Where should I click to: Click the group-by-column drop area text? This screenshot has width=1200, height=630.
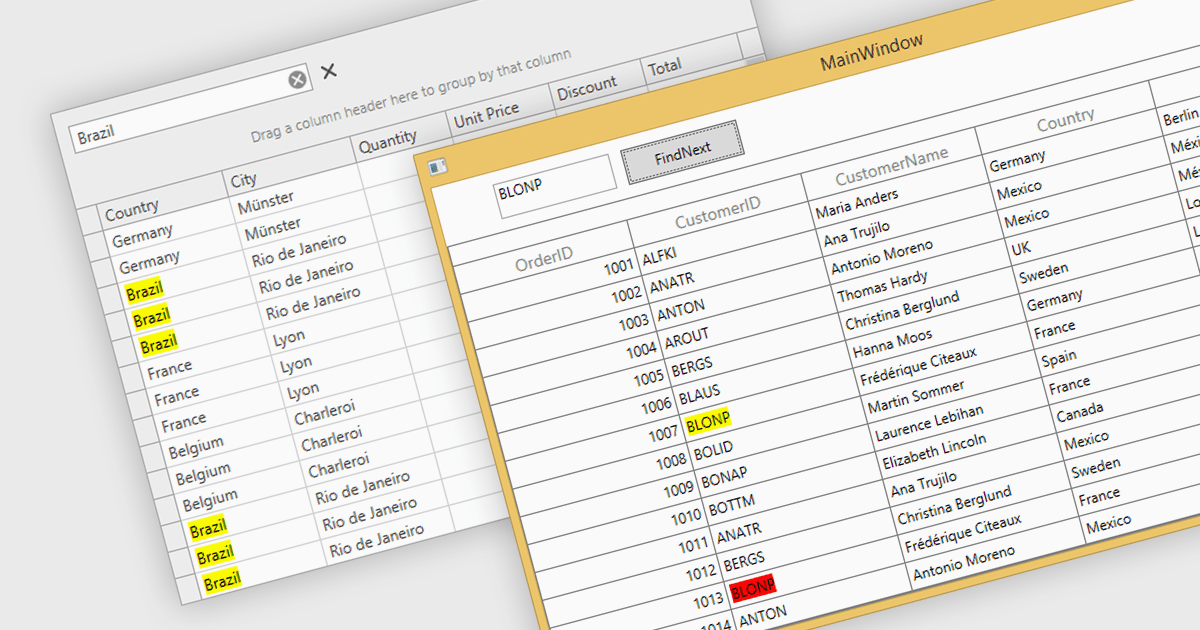click(410, 97)
